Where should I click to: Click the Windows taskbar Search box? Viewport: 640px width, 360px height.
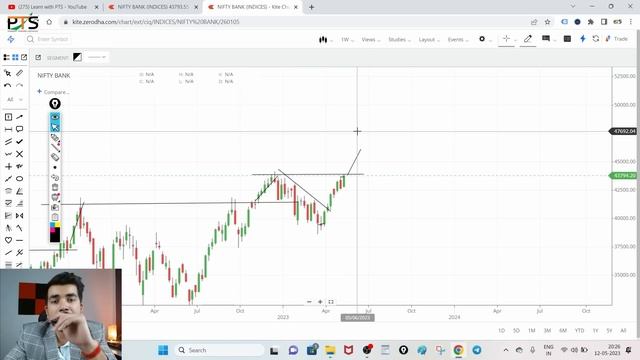pos(220,350)
